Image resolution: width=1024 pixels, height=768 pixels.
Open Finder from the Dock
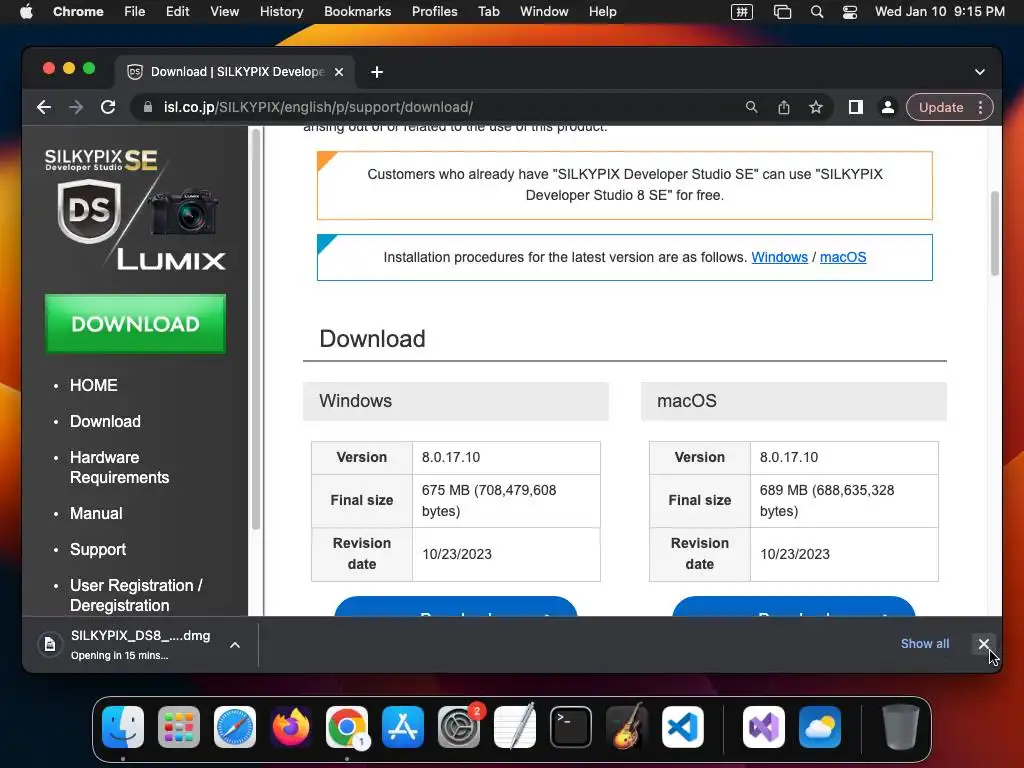(123, 727)
